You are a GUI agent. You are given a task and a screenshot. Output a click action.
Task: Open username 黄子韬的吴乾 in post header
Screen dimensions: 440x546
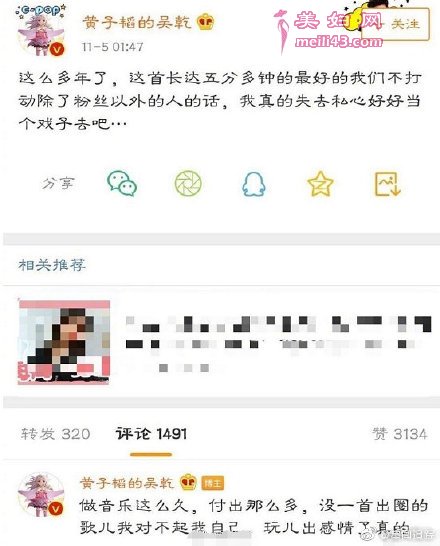click(x=137, y=22)
